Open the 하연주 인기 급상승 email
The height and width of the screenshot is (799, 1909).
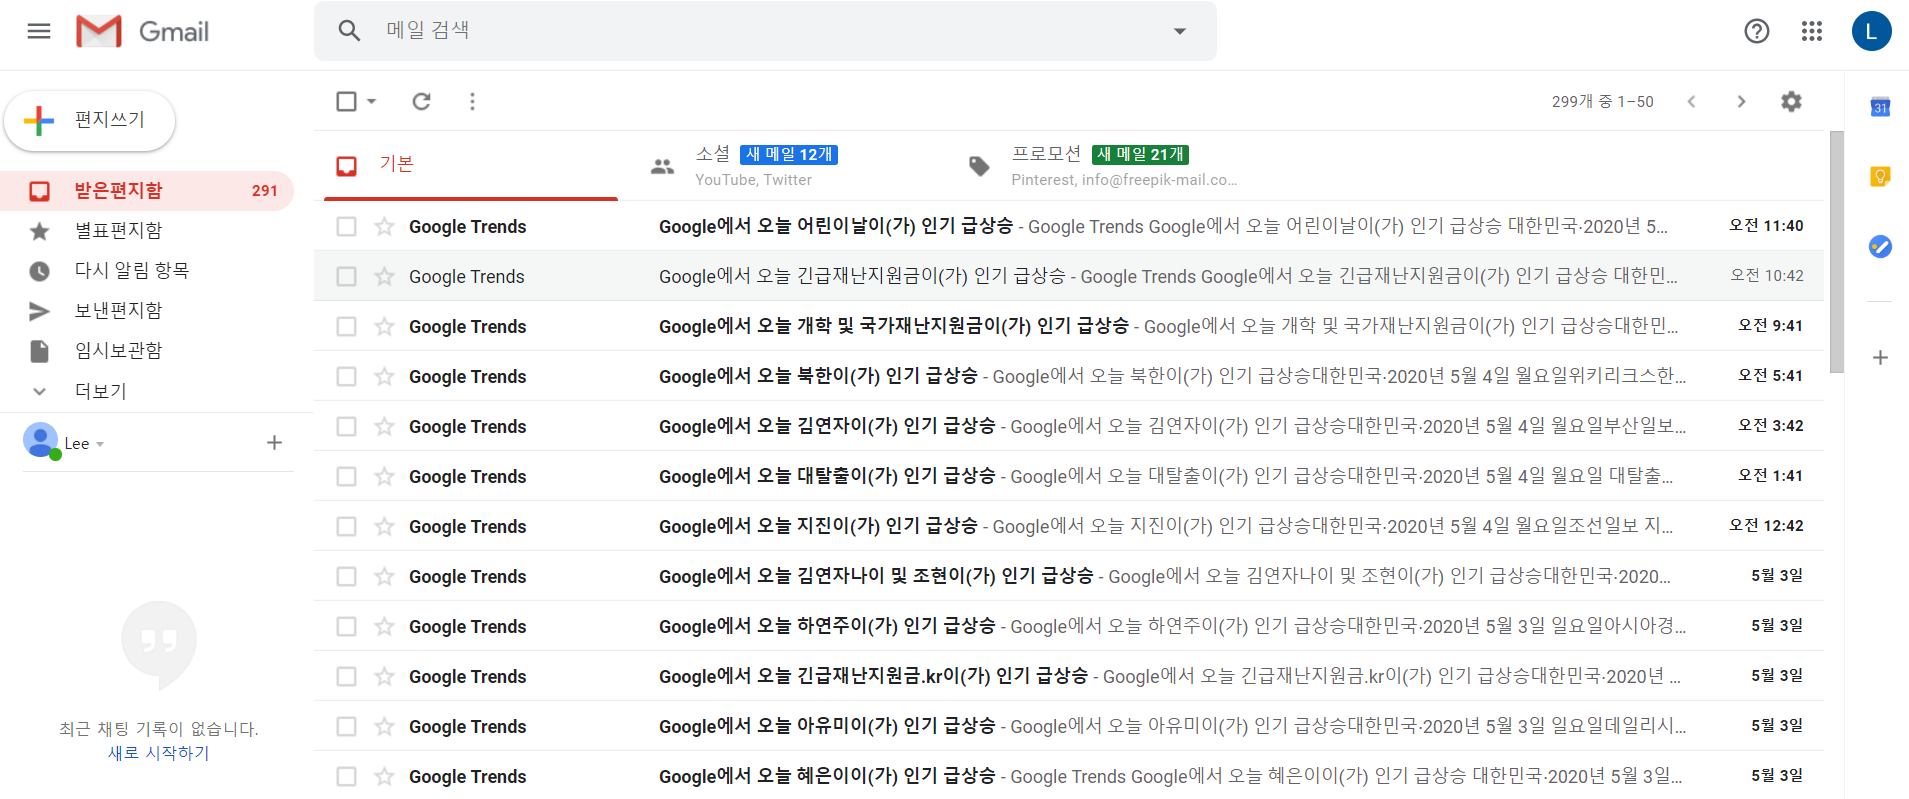click(x=1069, y=626)
